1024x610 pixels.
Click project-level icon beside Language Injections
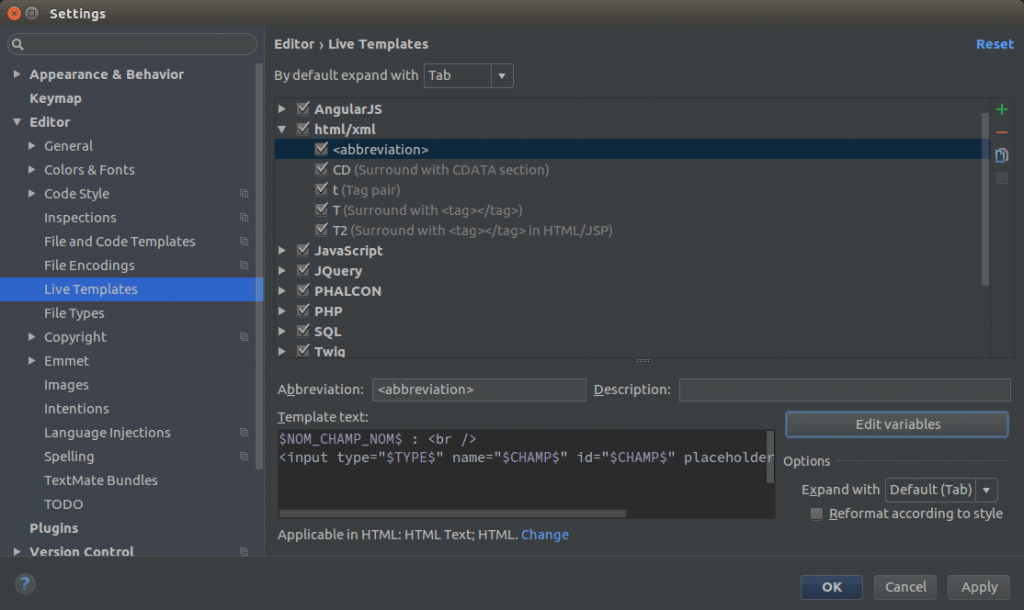coord(244,432)
